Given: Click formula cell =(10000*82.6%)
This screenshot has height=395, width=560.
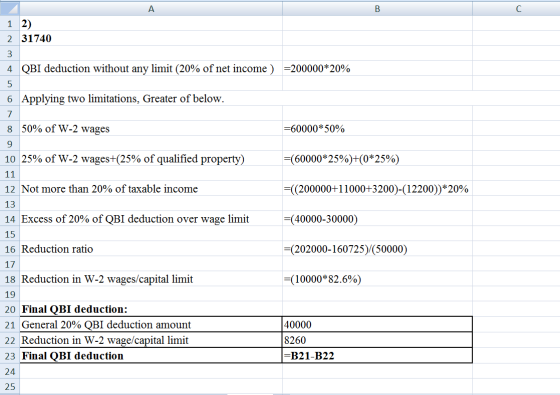Looking at the screenshot, I should [377, 279].
